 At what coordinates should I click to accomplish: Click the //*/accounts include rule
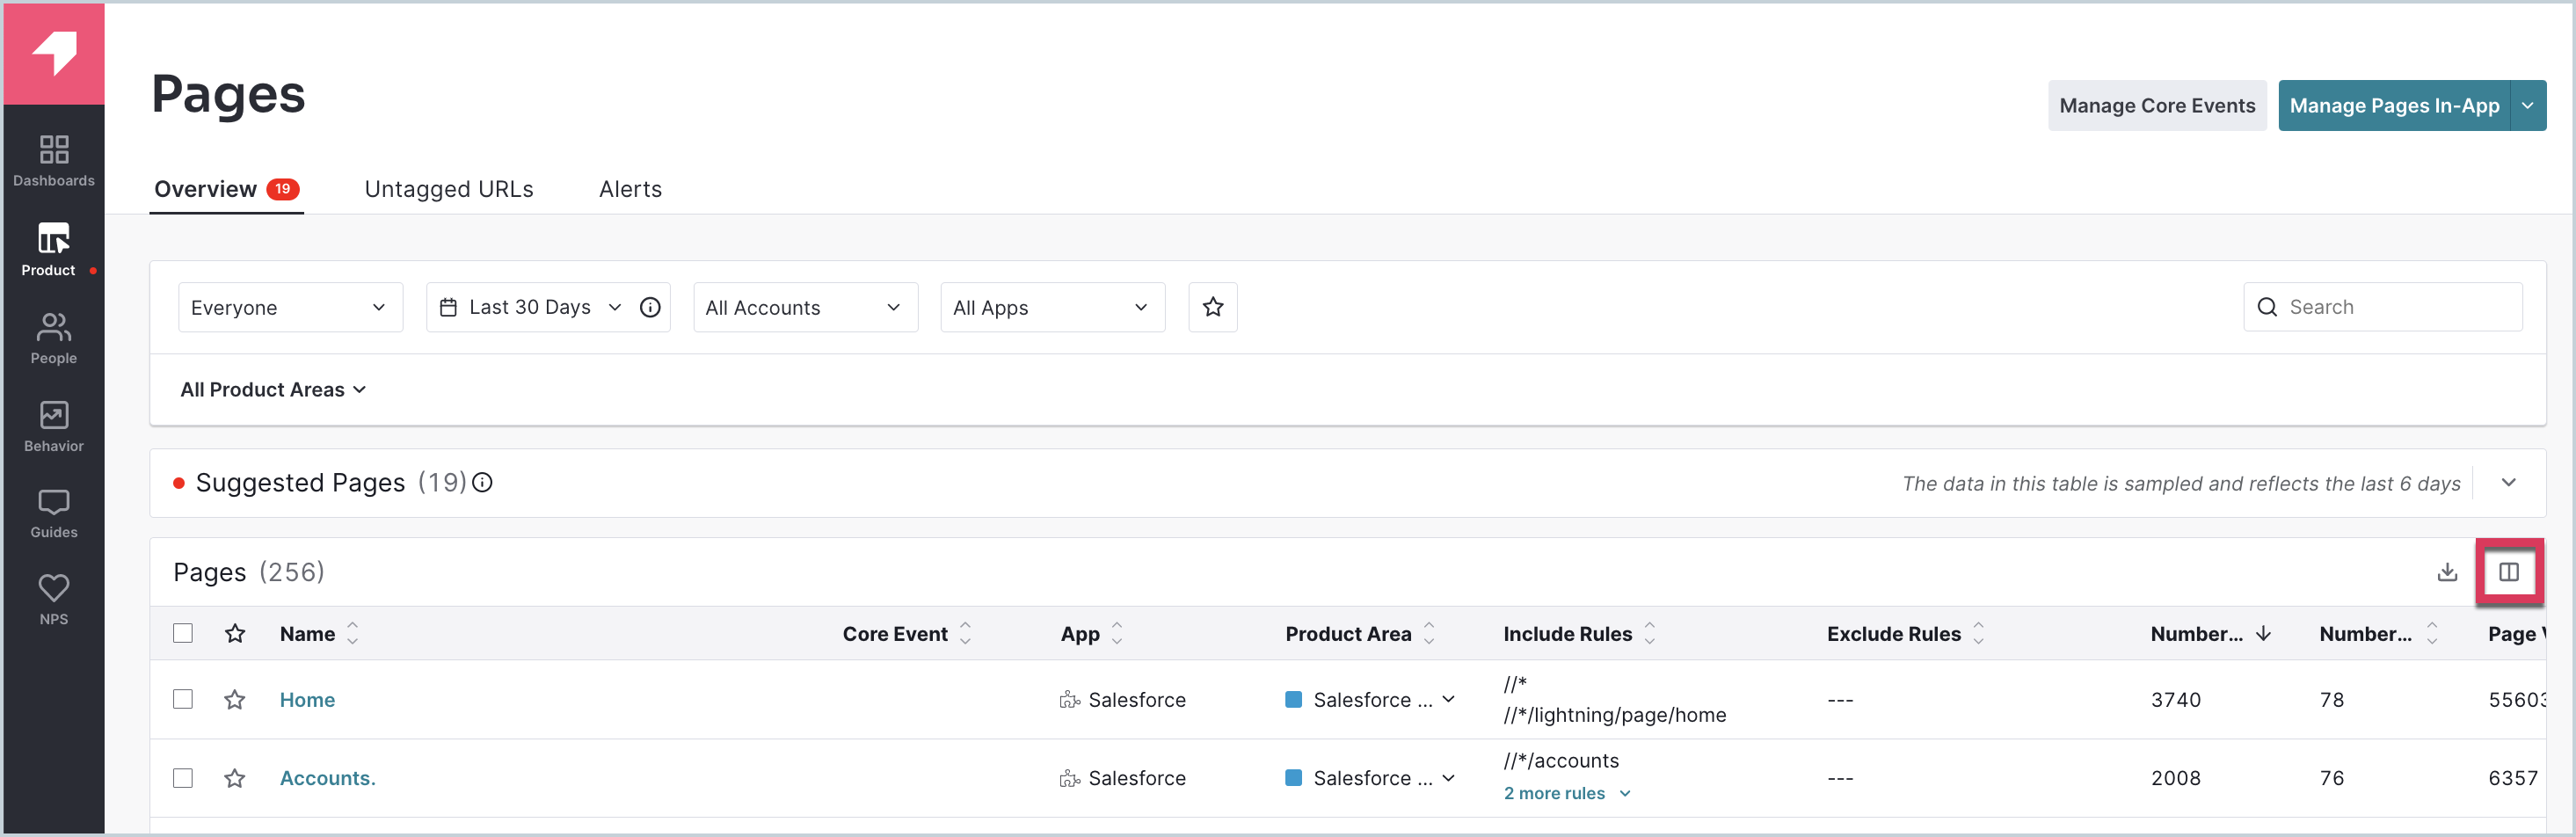pyautogui.click(x=1561, y=761)
